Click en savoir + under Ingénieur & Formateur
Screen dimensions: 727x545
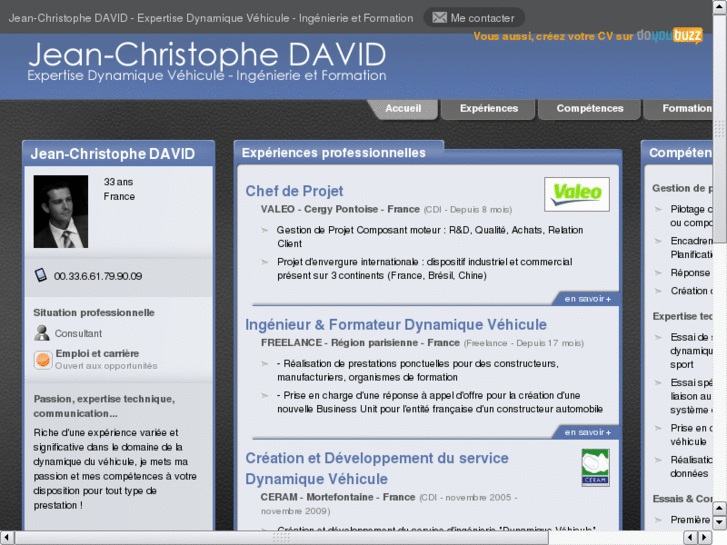(587, 432)
